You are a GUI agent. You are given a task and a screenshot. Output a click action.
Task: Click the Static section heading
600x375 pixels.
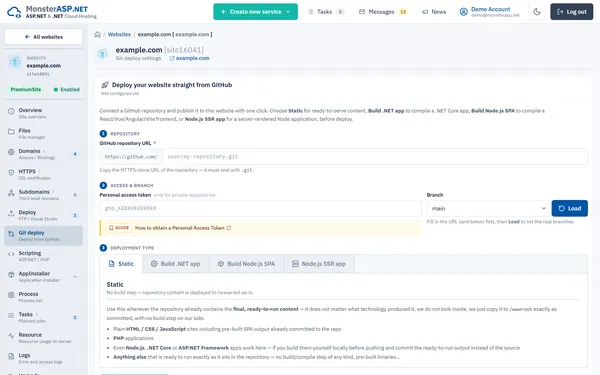[x=115, y=285]
